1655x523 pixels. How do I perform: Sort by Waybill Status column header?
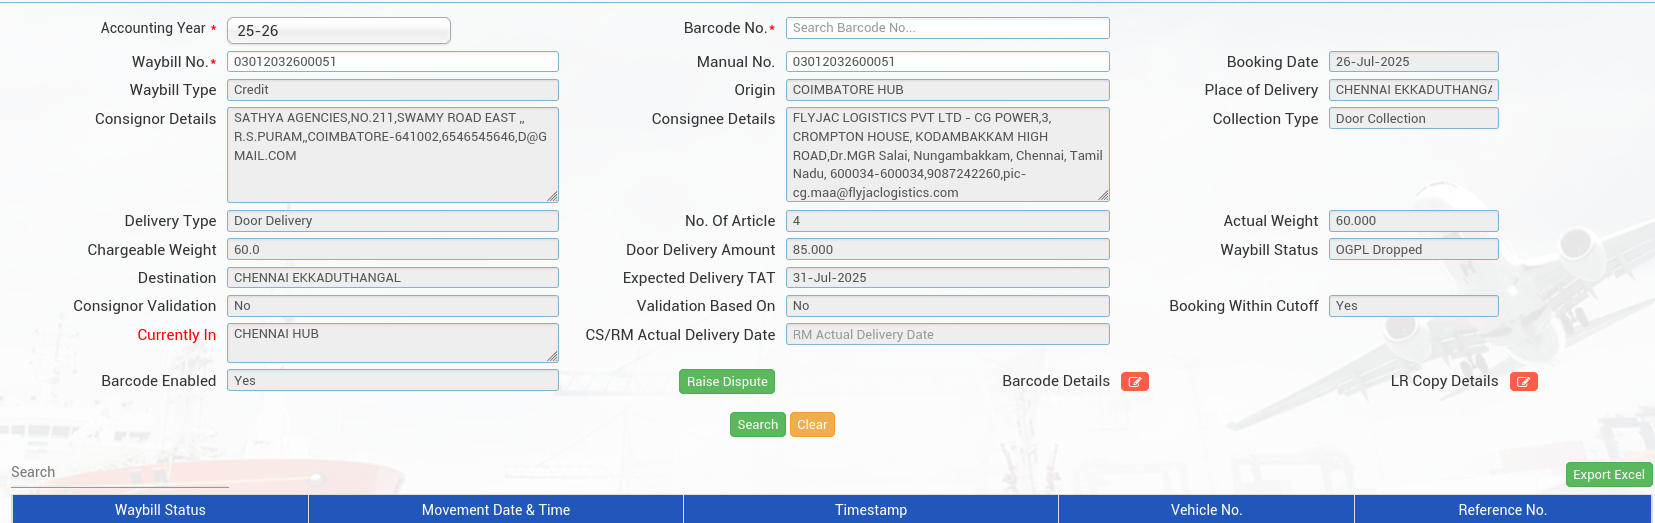click(160, 510)
